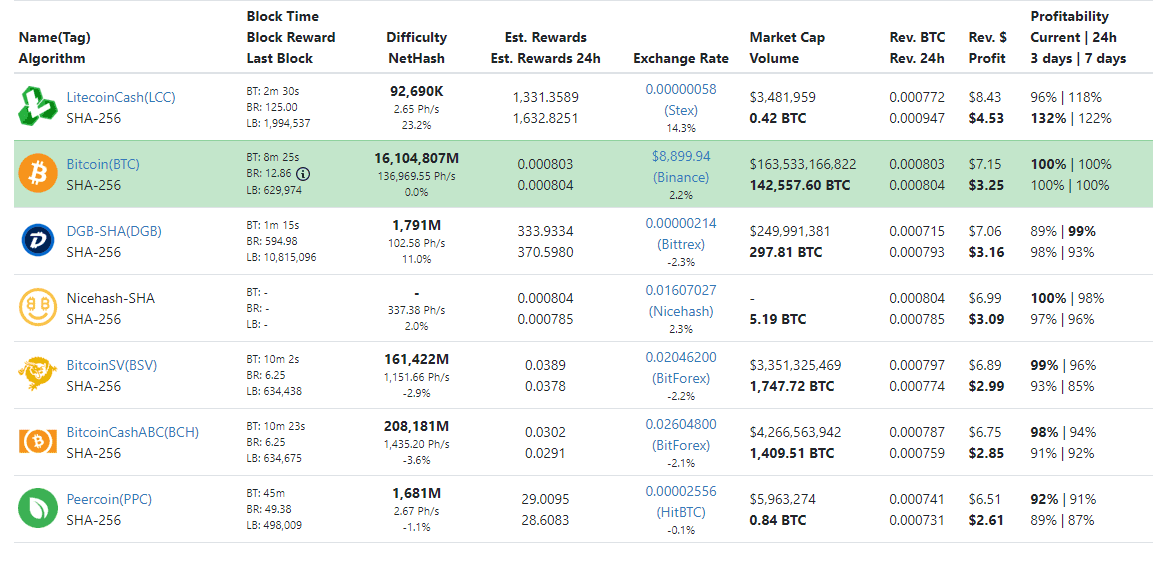The height and width of the screenshot is (562, 1153).
Task: Click the Nicehash-SHA name text
Action: 110,298
